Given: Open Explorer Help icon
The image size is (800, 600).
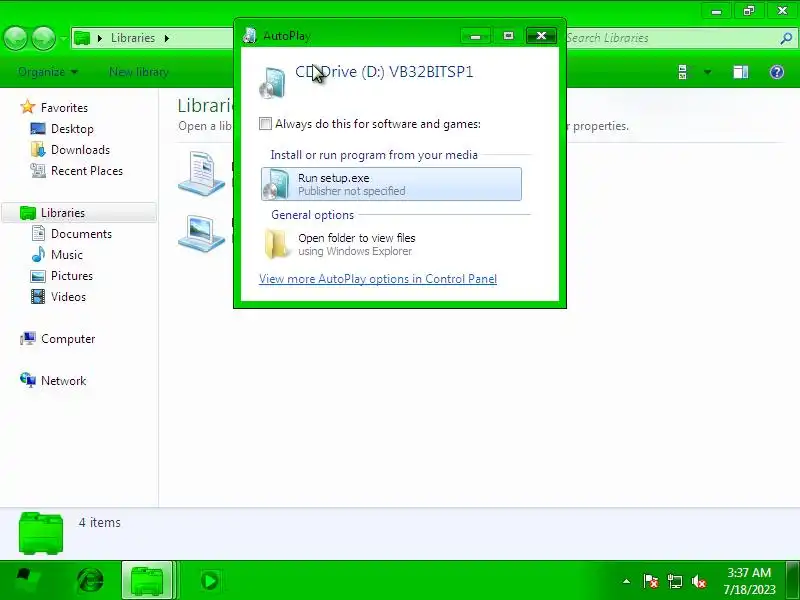Looking at the screenshot, I should coord(777,72).
